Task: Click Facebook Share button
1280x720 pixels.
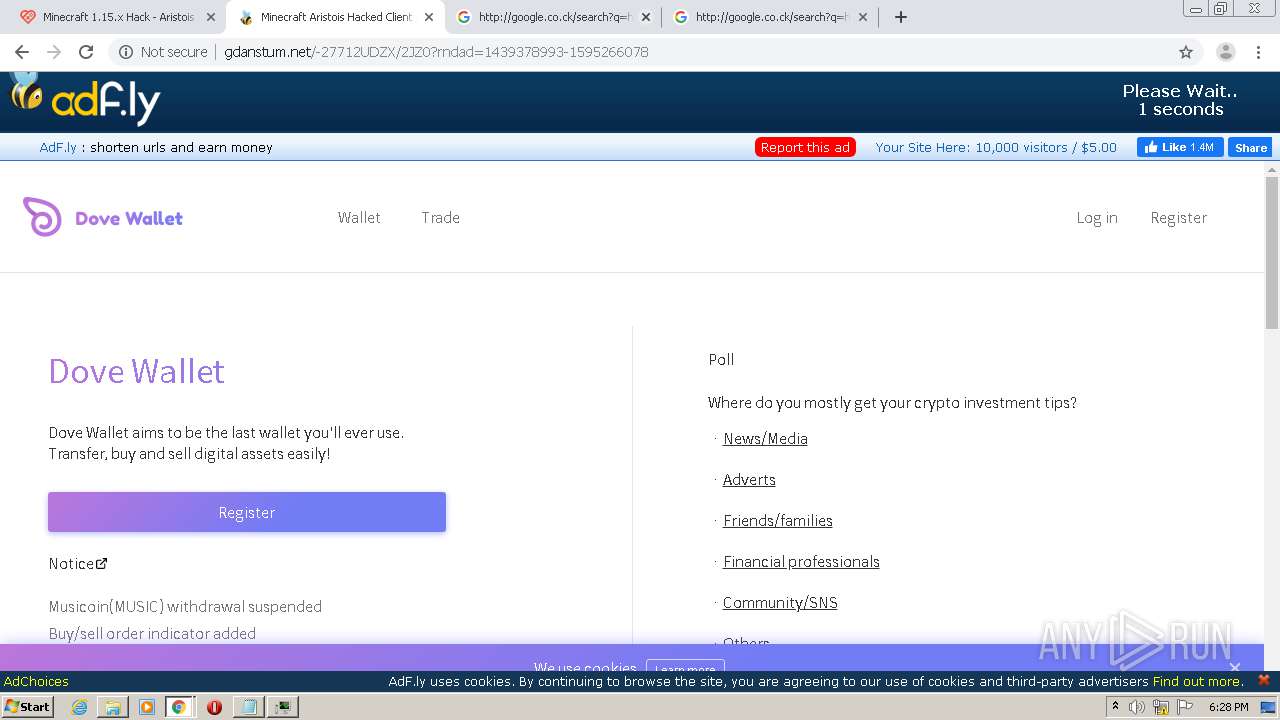Action: click(x=1250, y=147)
